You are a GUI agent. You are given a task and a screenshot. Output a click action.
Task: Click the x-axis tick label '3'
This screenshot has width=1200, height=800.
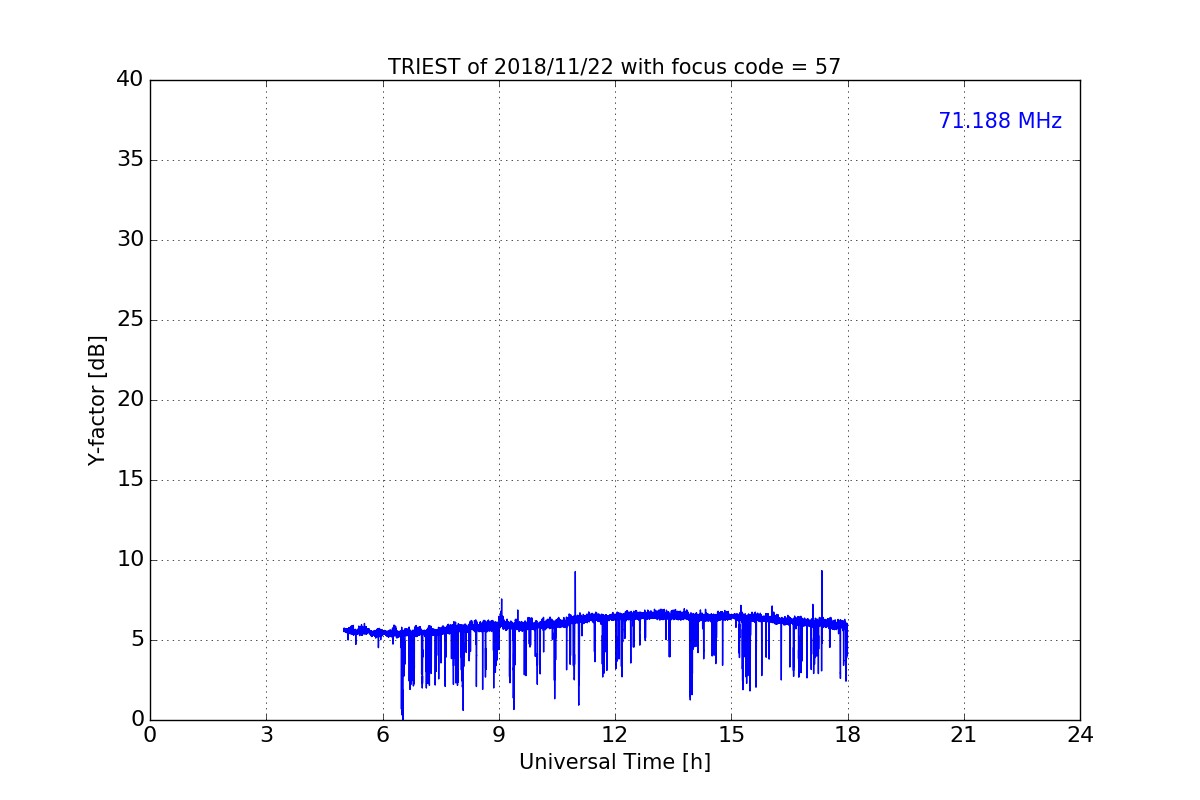pos(266,735)
